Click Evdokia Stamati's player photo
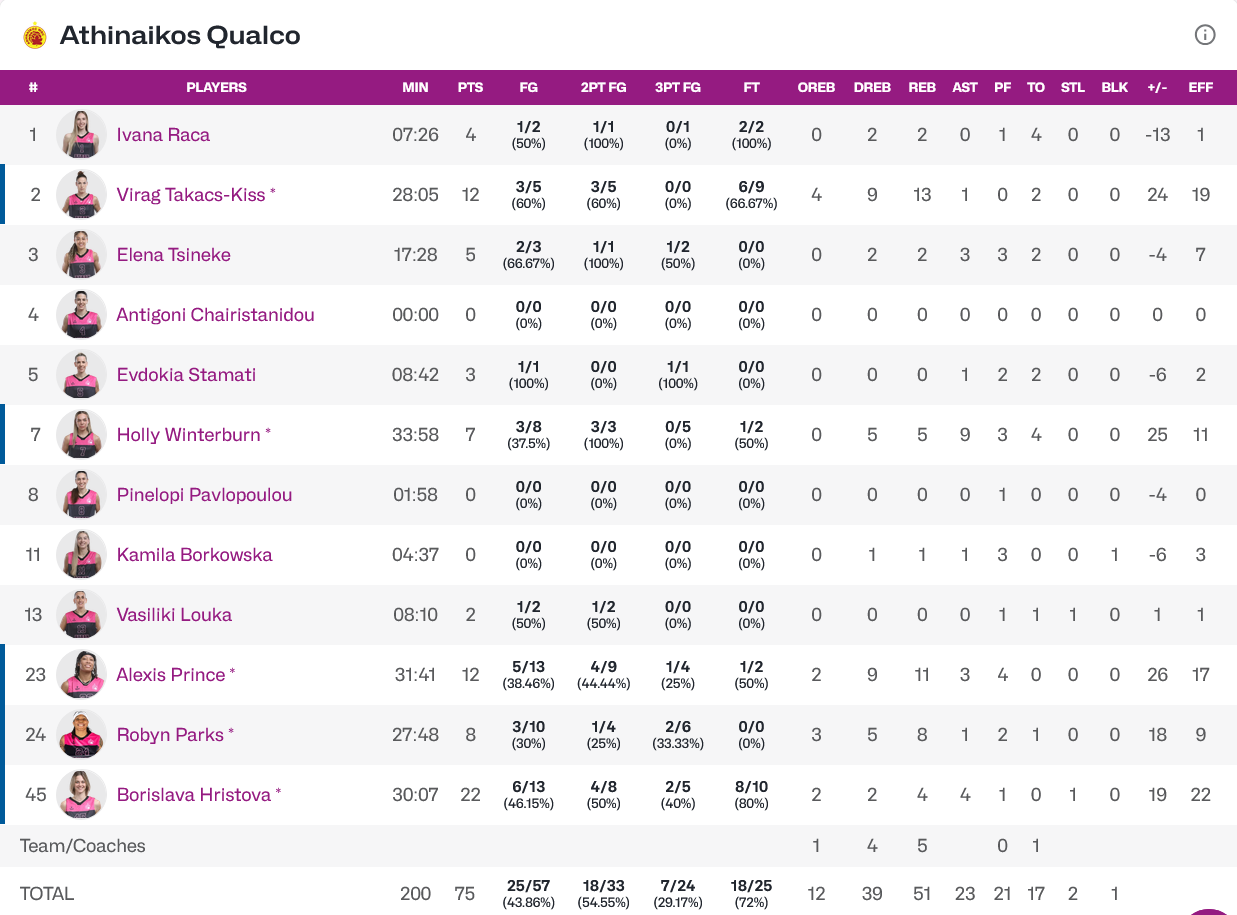1237x915 pixels. pyautogui.click(x=81, y=375)
